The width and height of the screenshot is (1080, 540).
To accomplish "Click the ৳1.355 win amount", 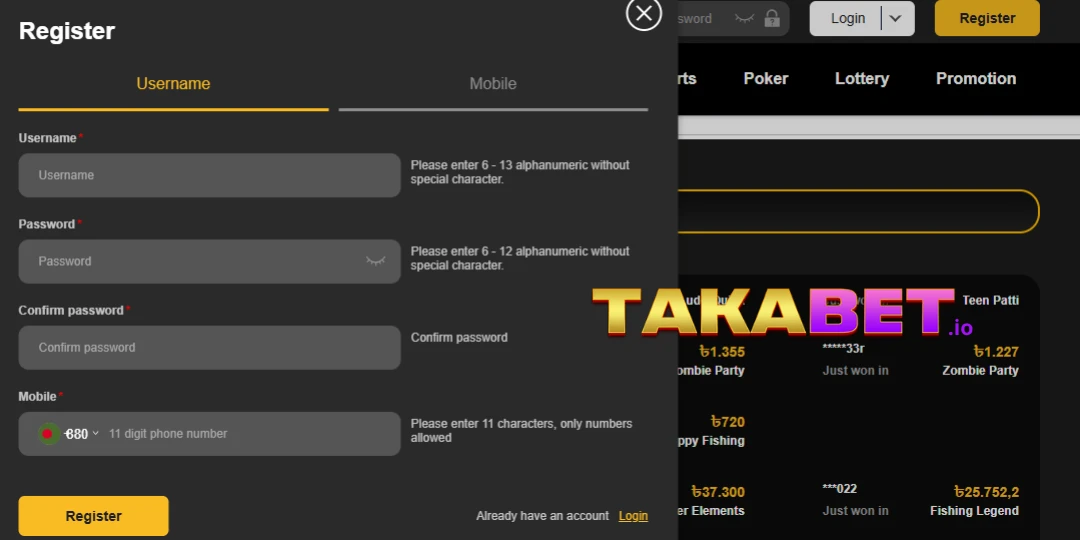I will pyautogui.click(x=722, y=352).
